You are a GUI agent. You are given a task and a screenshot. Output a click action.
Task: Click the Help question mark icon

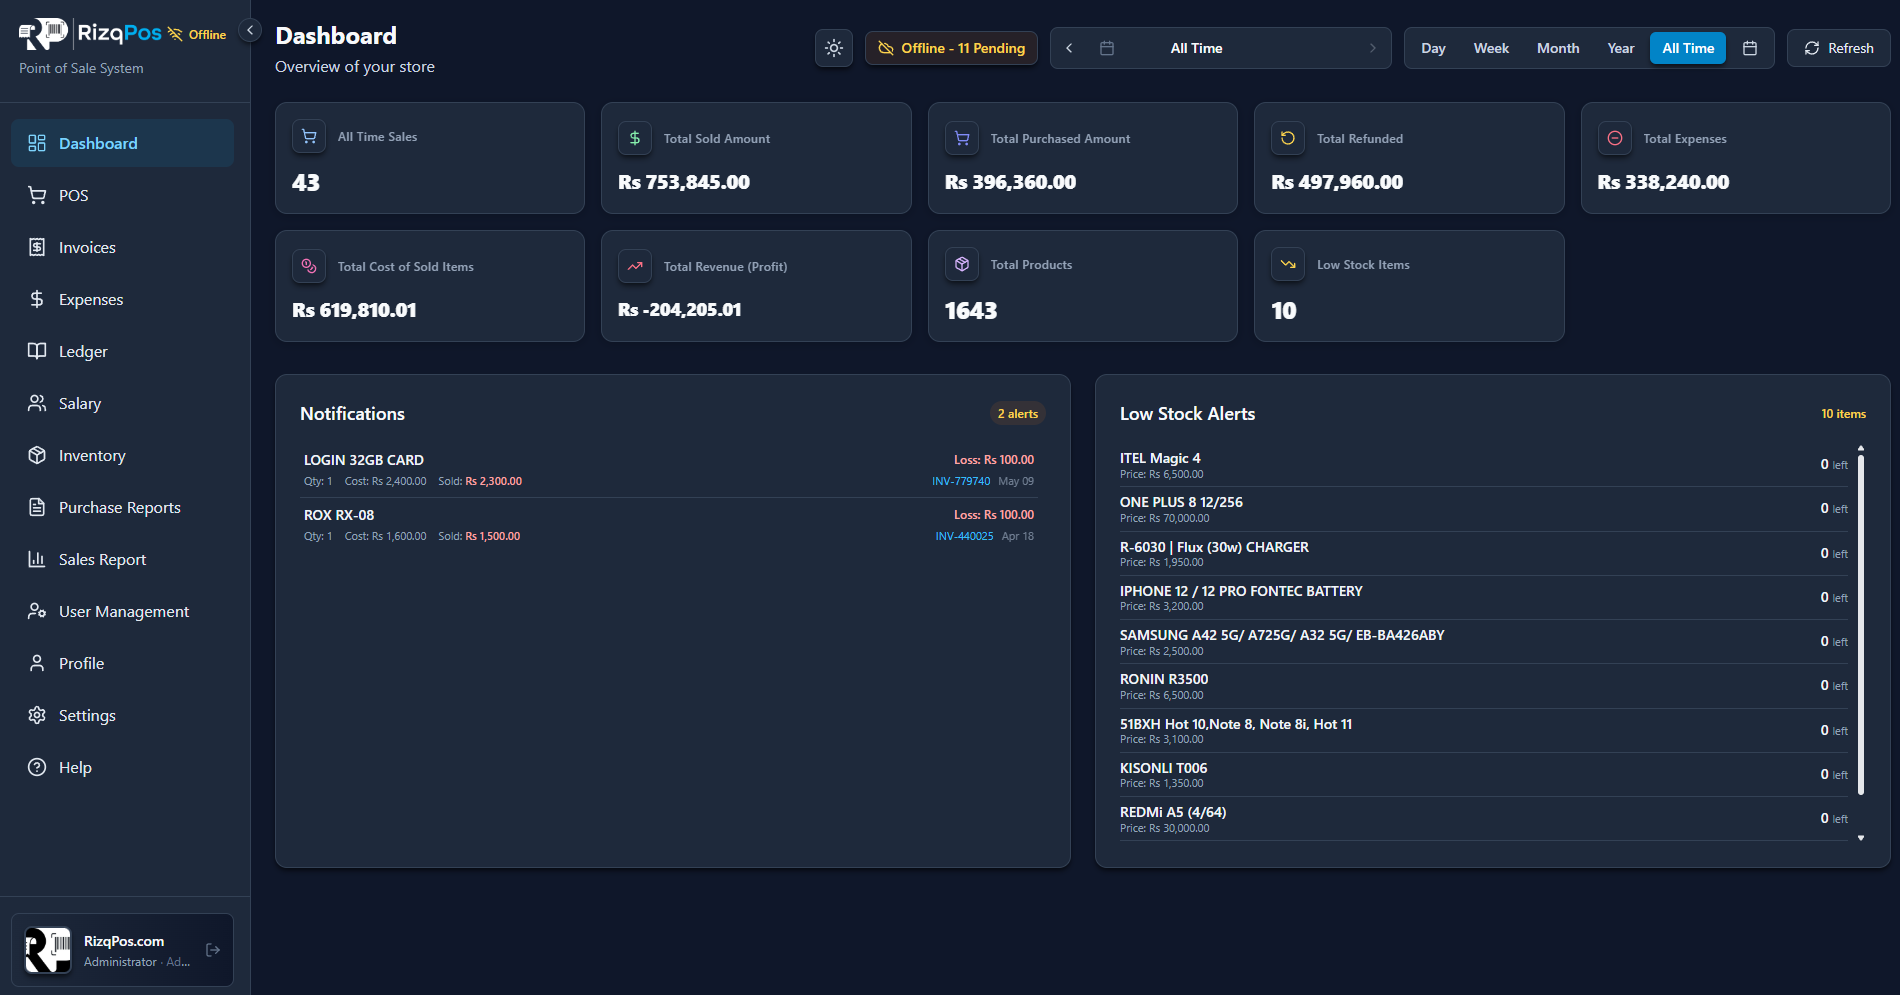37,767
